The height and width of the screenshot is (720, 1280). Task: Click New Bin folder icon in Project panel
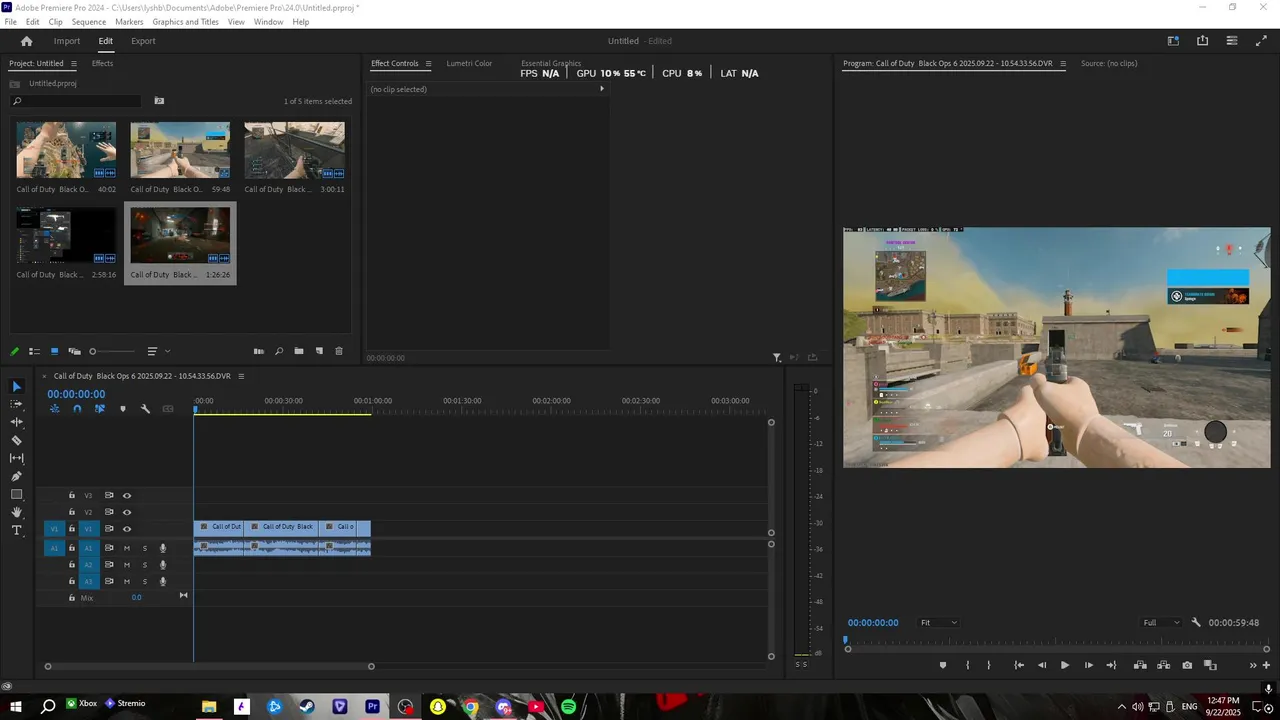click(299, 351)
